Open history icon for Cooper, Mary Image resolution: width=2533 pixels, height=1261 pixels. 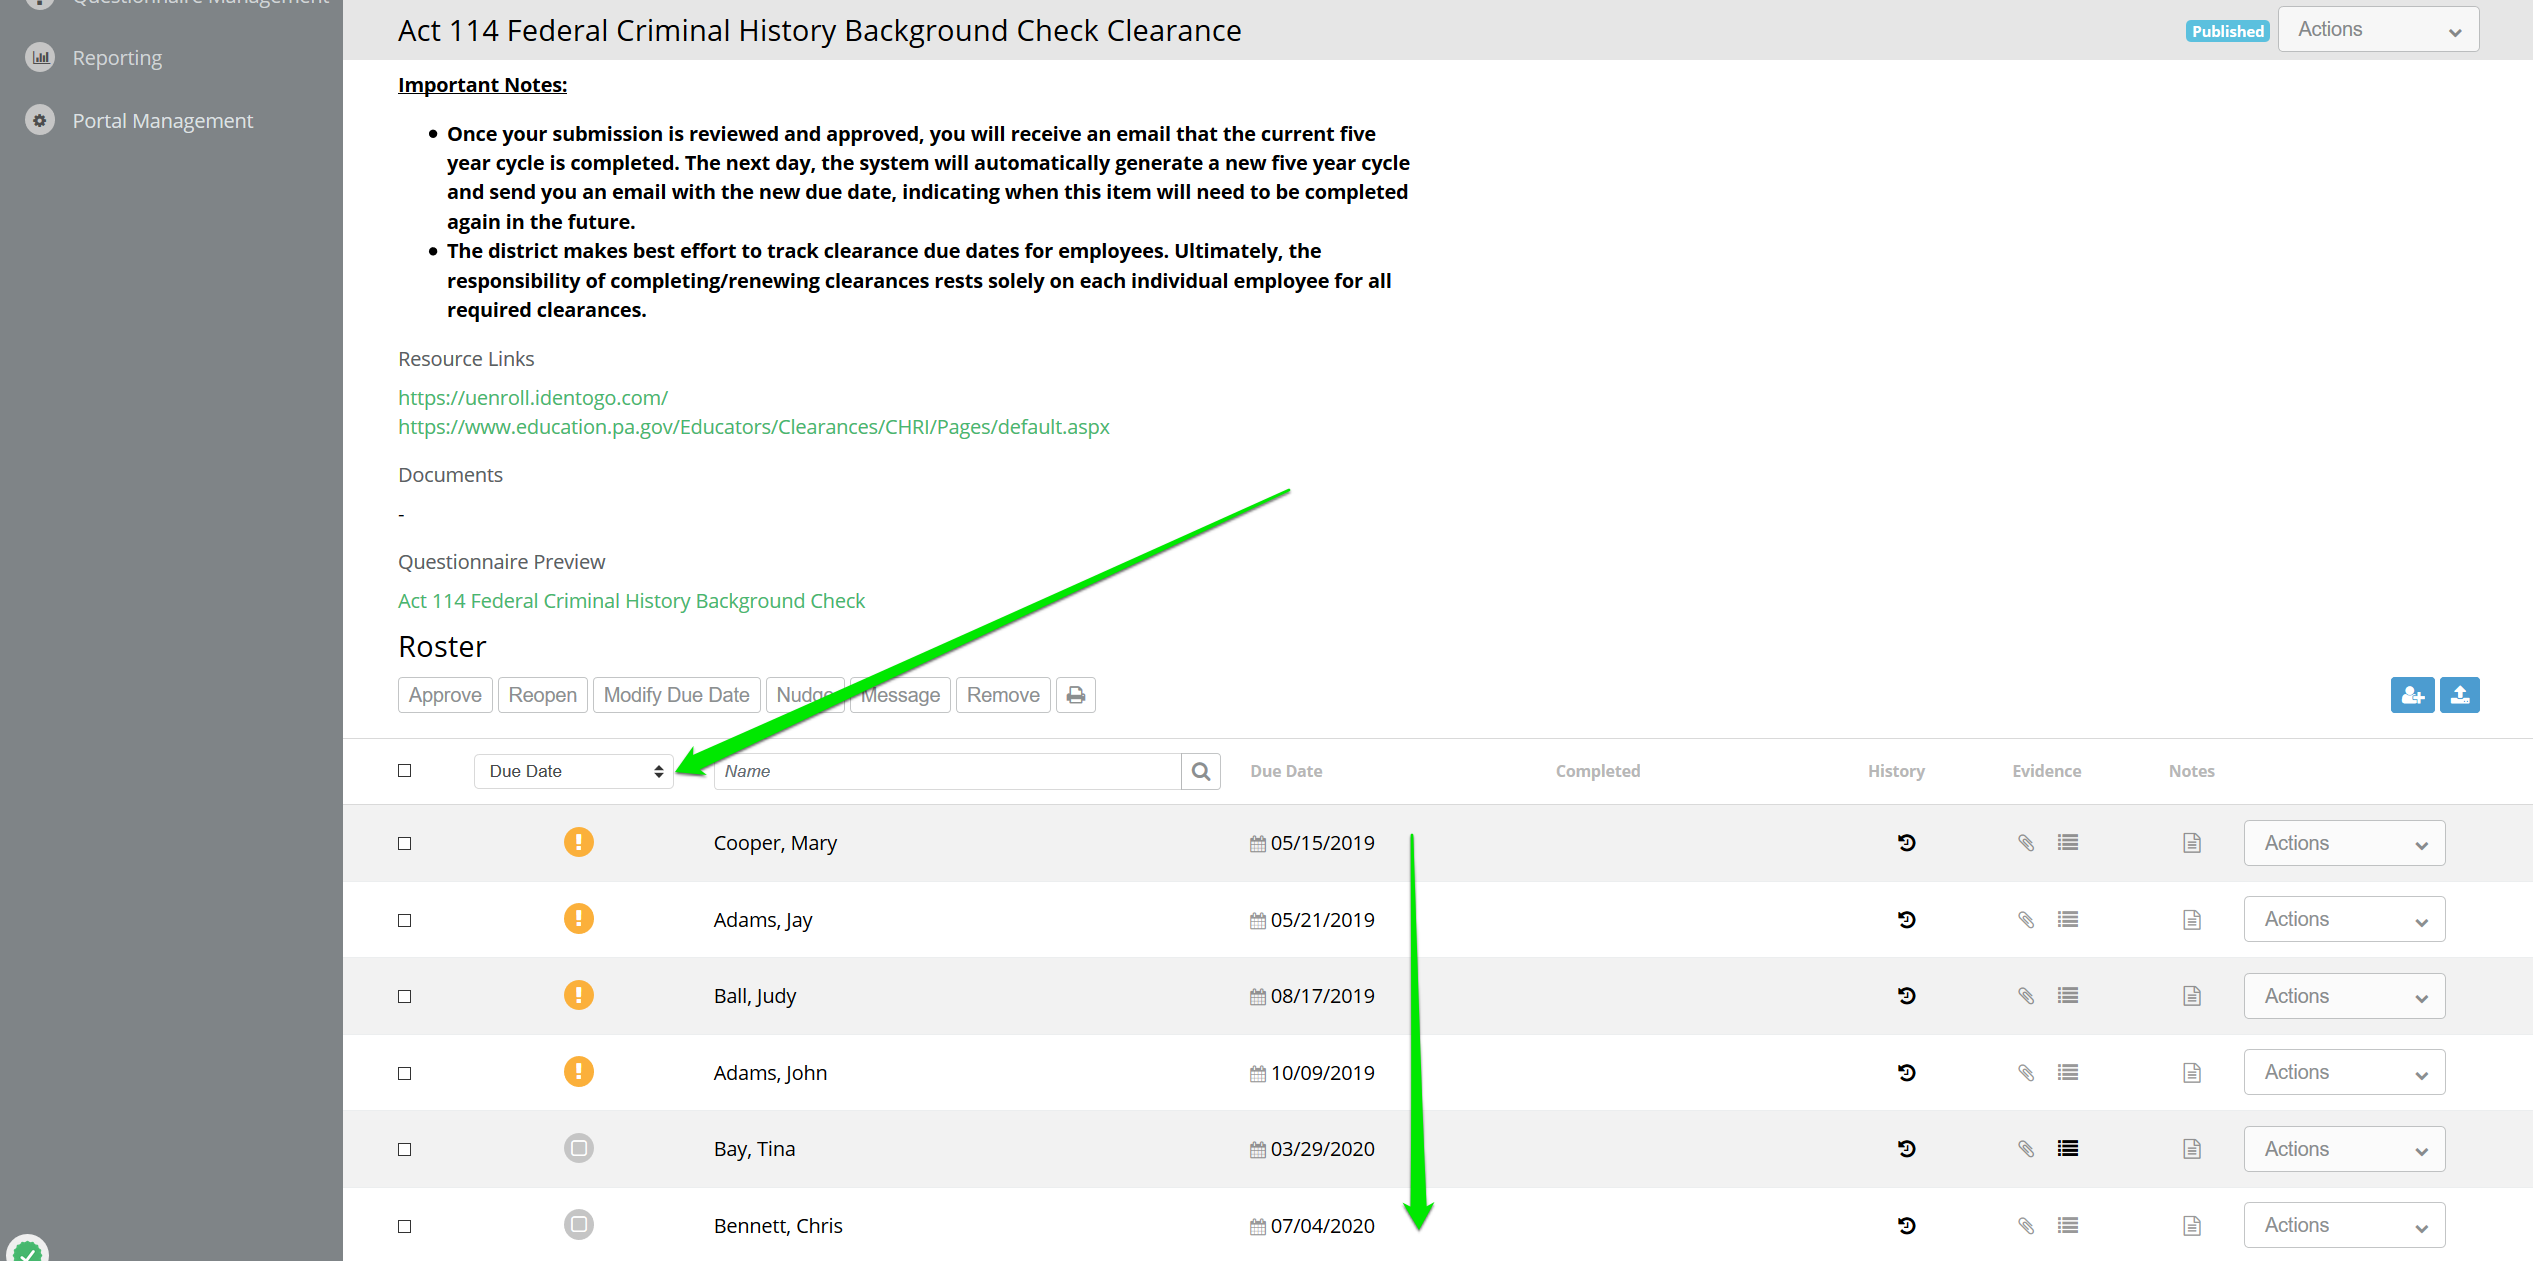(x=1906, y=843)
